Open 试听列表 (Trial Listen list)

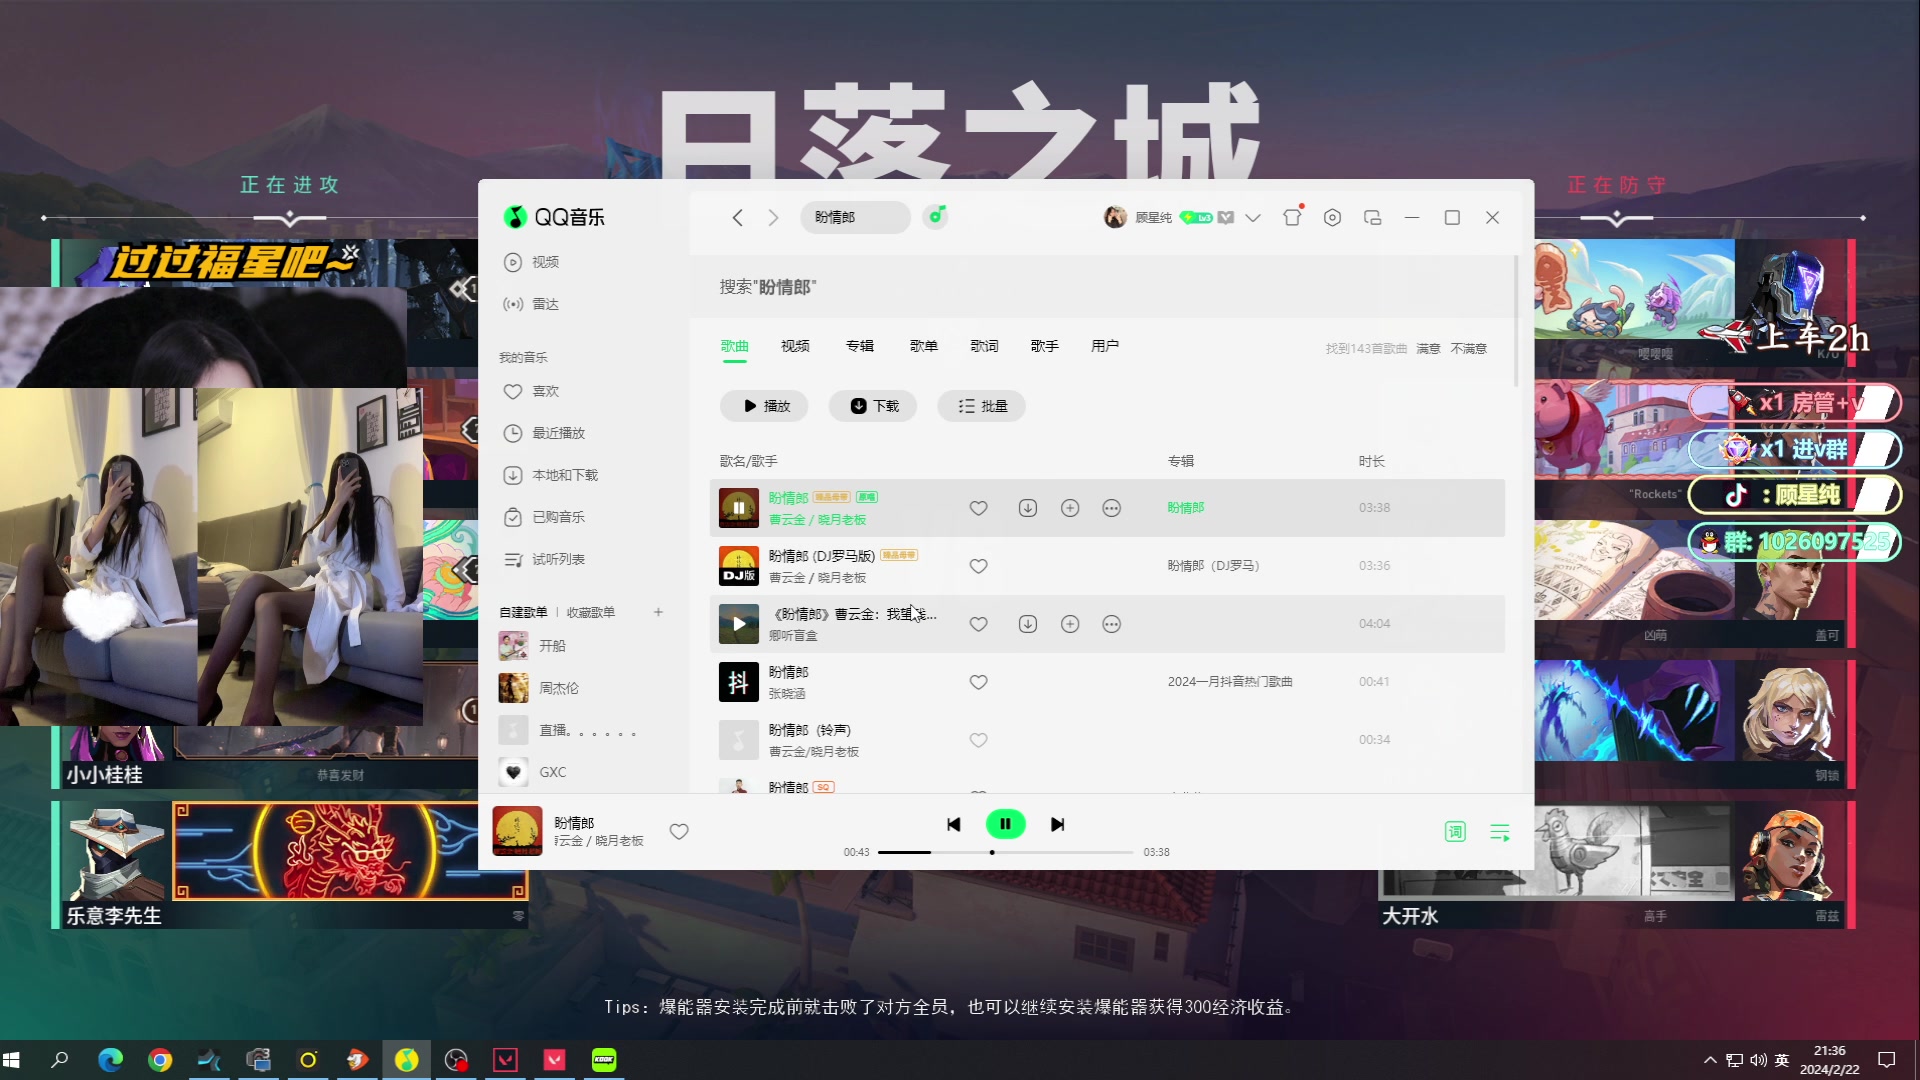(x=545, y=559)
